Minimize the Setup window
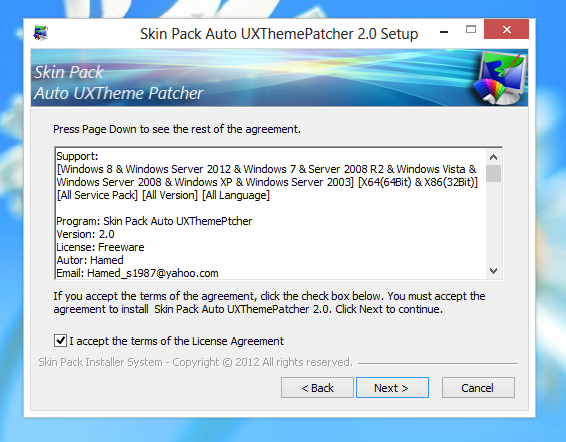 point(444,32)
